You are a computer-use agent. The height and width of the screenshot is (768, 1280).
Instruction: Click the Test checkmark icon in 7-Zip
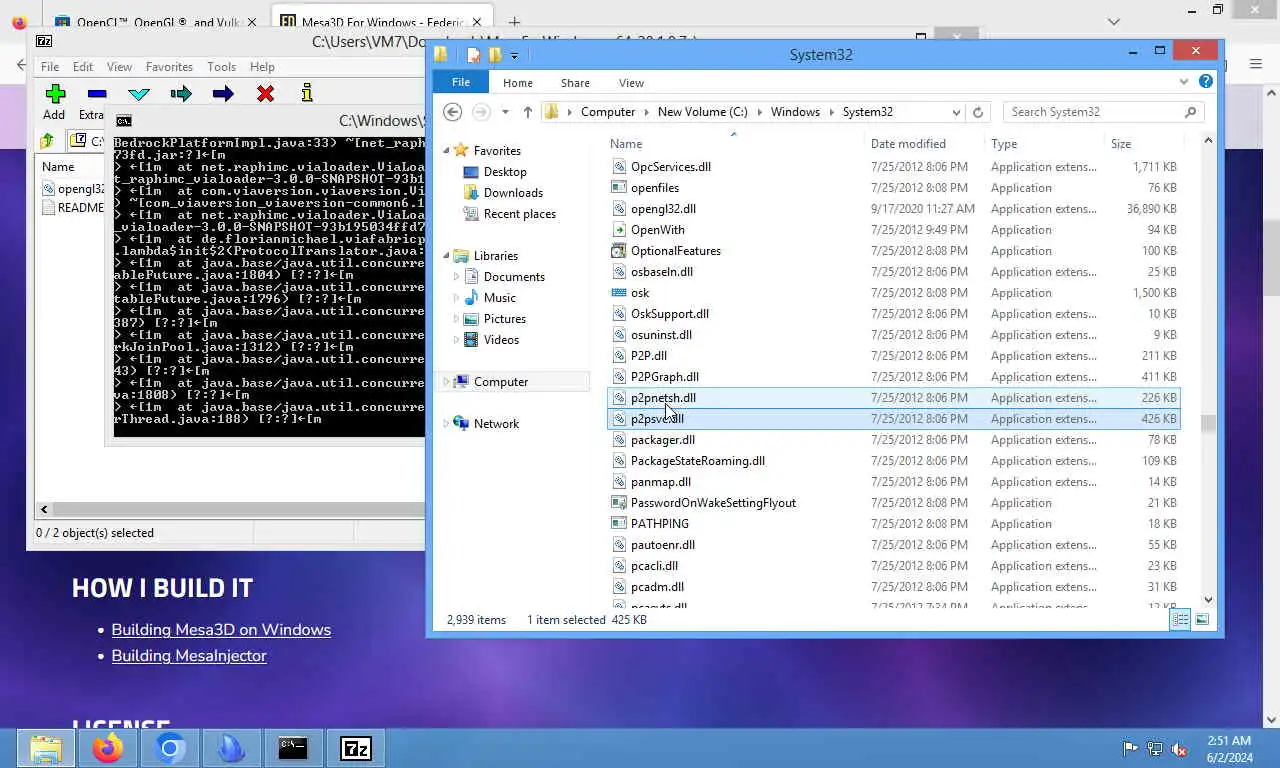point(139,94)
